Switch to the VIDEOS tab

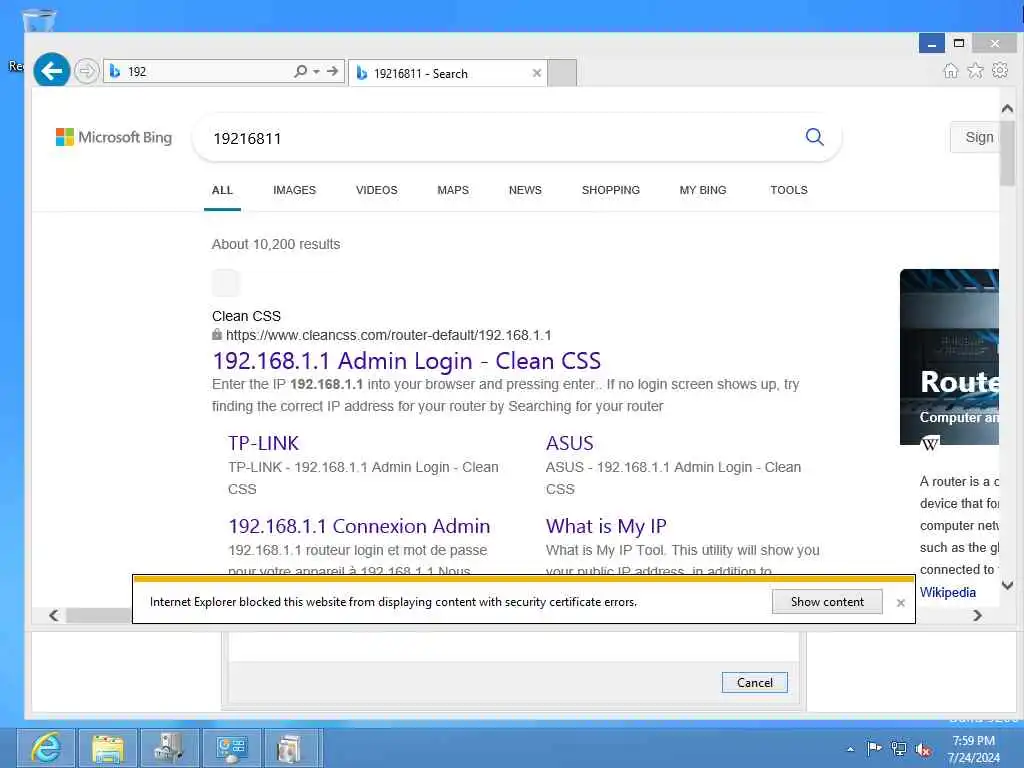tap(377, 190)
